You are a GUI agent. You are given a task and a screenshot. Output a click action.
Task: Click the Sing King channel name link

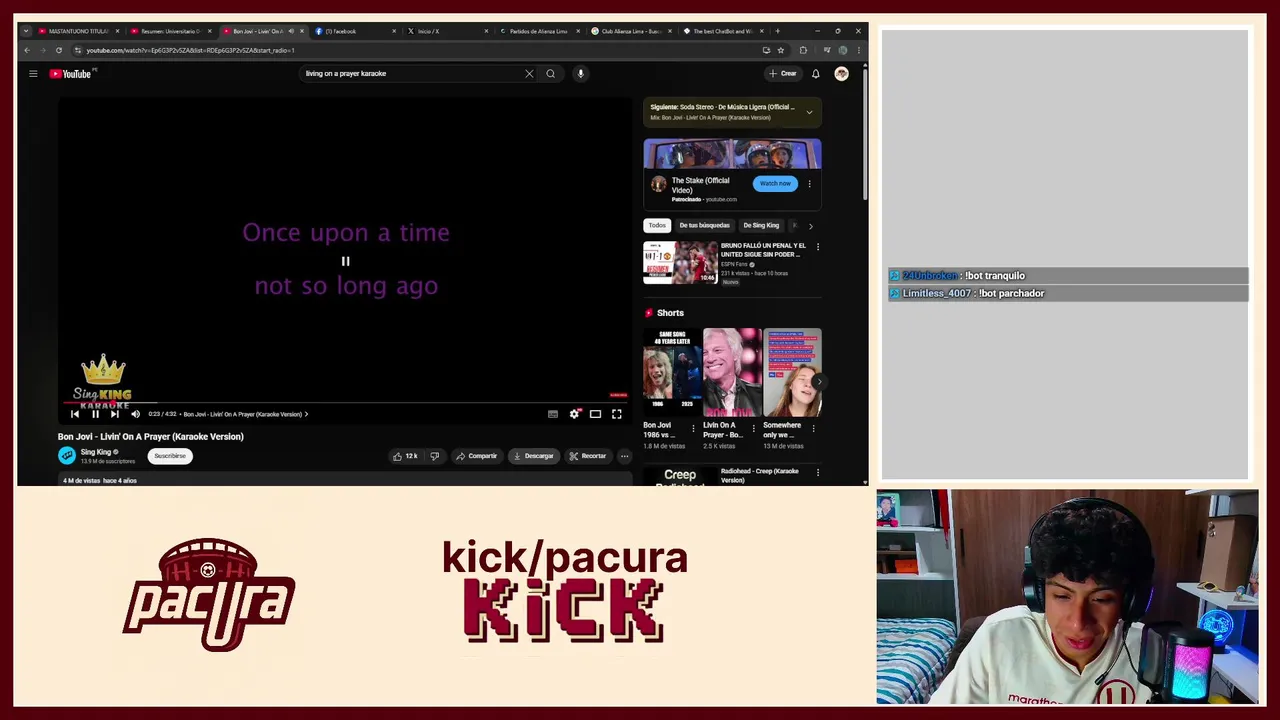pyautogui.click(x=96, y=452)
